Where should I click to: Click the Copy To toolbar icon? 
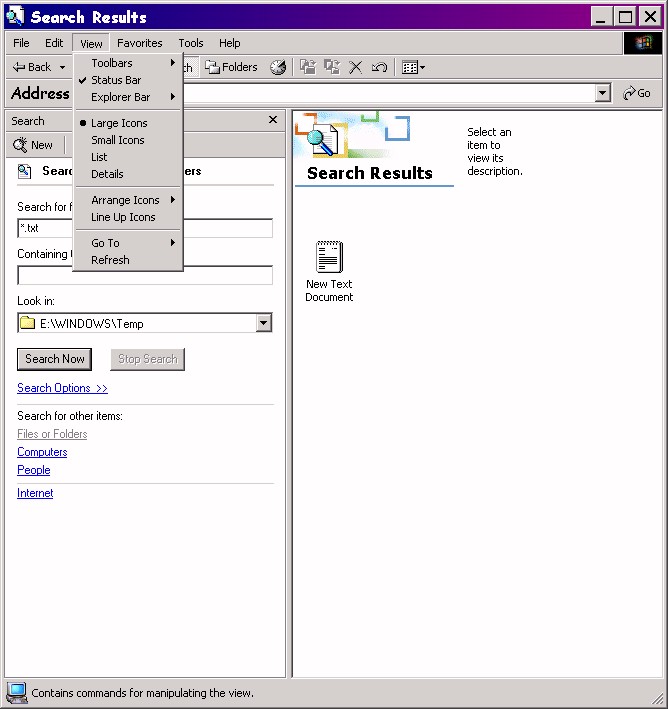[x=332, y=67]
